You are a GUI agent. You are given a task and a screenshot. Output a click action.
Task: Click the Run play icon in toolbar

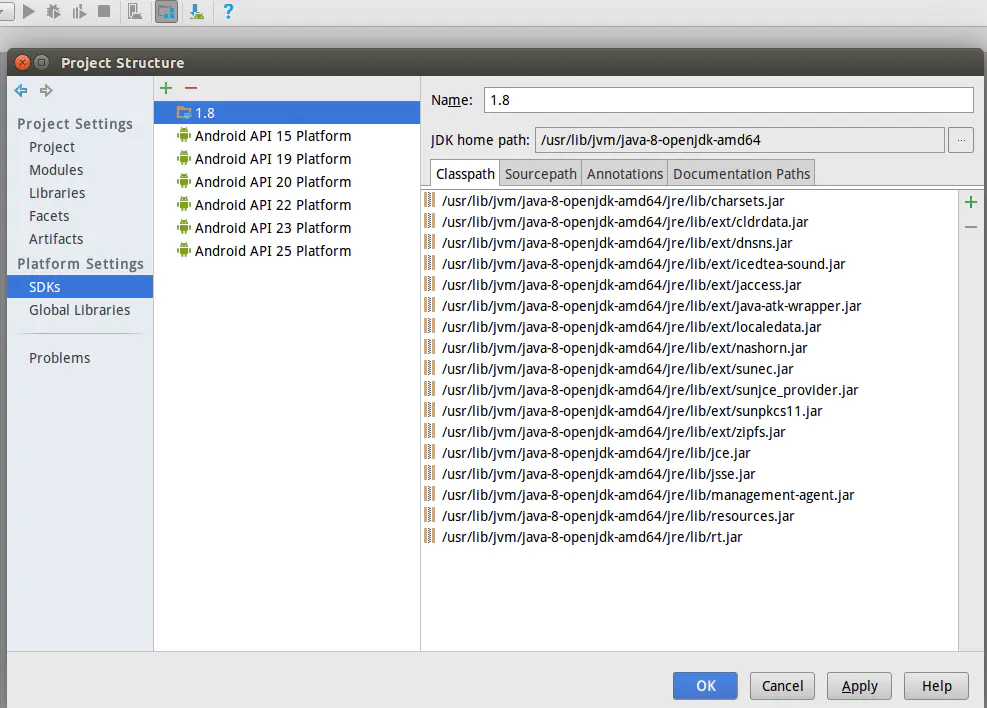[28, 11]
